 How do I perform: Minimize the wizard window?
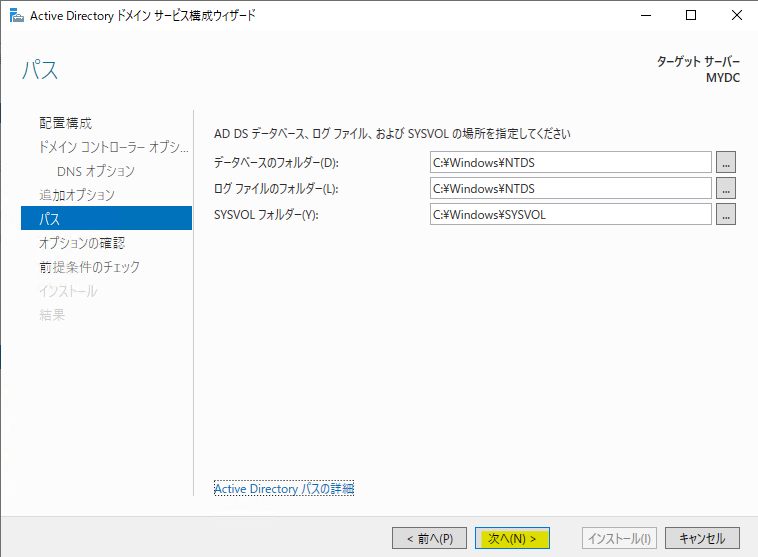tap(645, 15)
